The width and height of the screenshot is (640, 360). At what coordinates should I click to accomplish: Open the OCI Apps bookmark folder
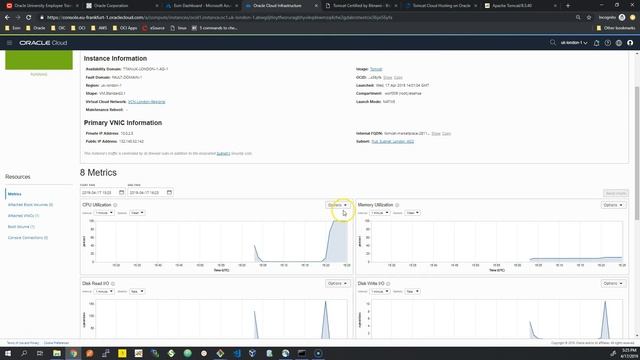125,28
